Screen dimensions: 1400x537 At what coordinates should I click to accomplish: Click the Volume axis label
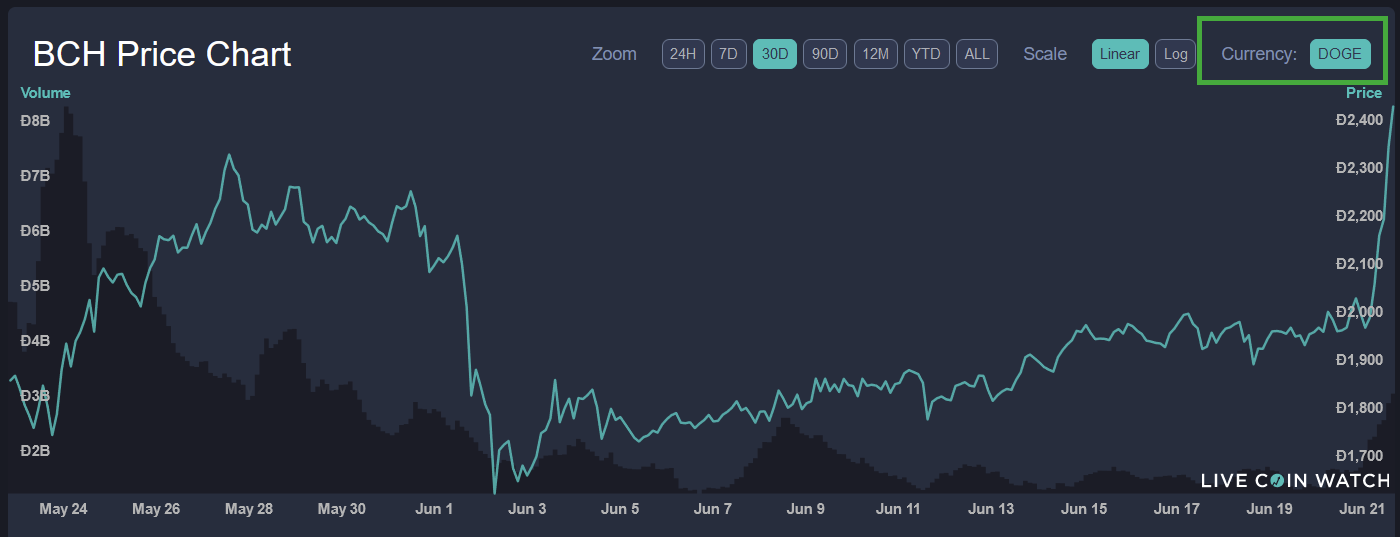click(45, 93)
